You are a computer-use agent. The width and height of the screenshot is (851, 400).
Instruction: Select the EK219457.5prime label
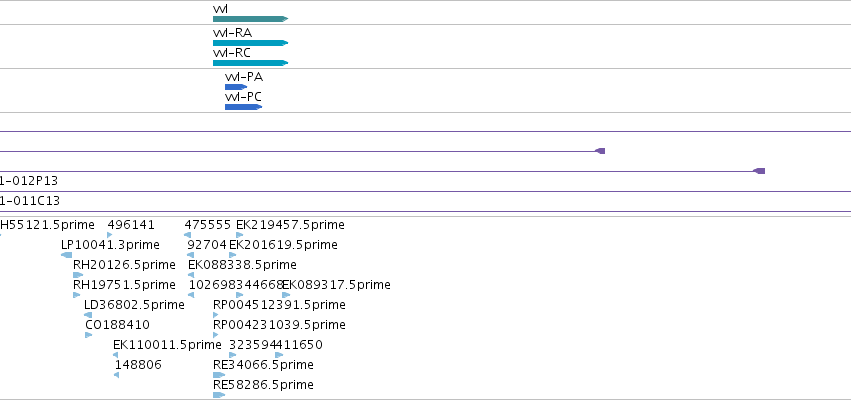click(x=290, y=225)
